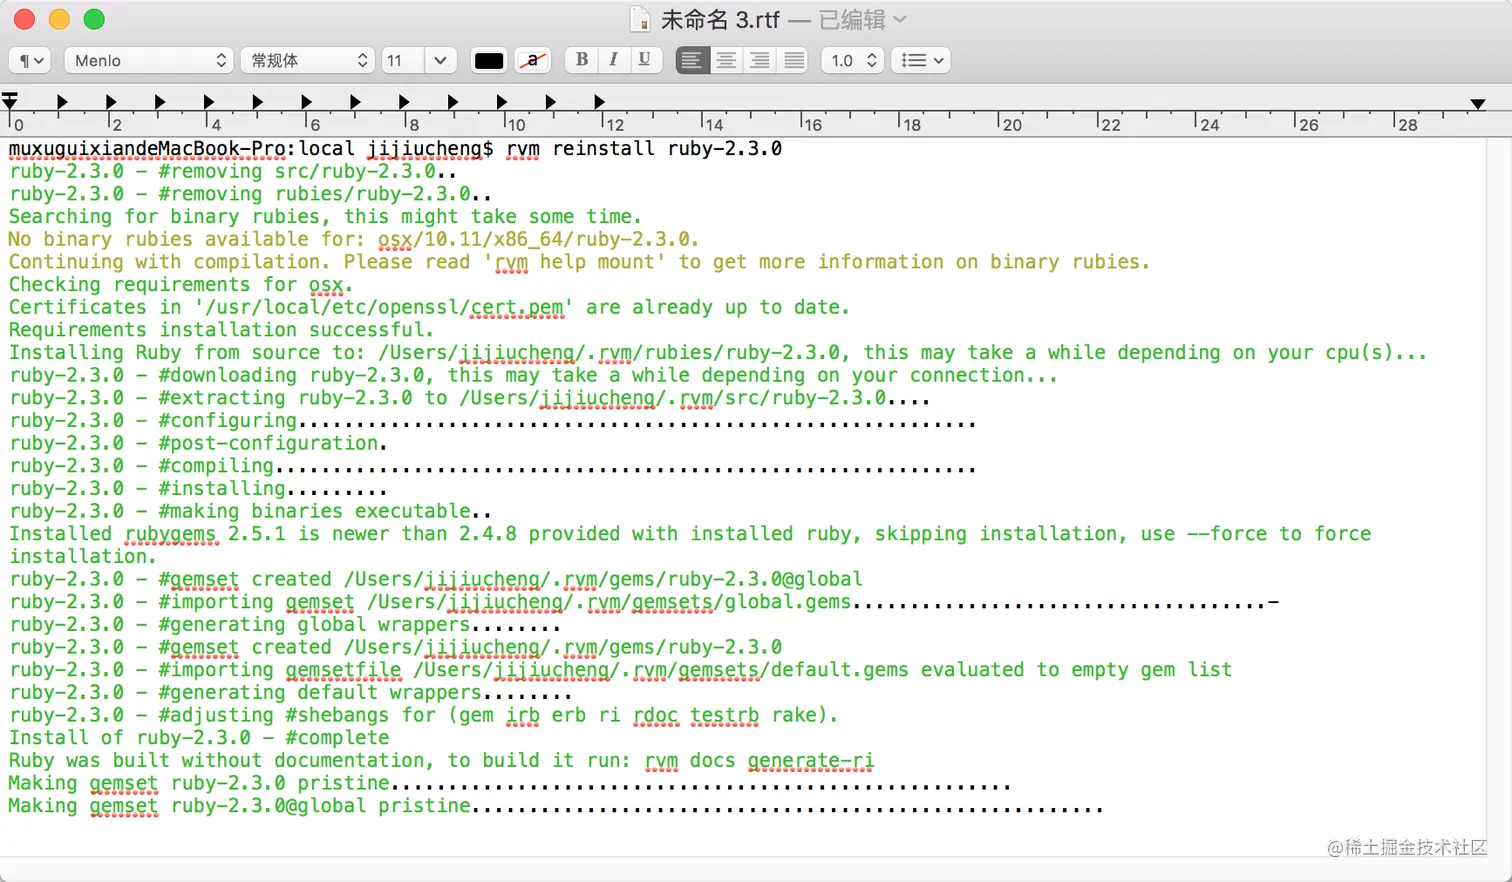The width and height of the screenshot is (1512, 882).
Task: Open the 常规体 typeface dropdown
Action: pos(307,61)
